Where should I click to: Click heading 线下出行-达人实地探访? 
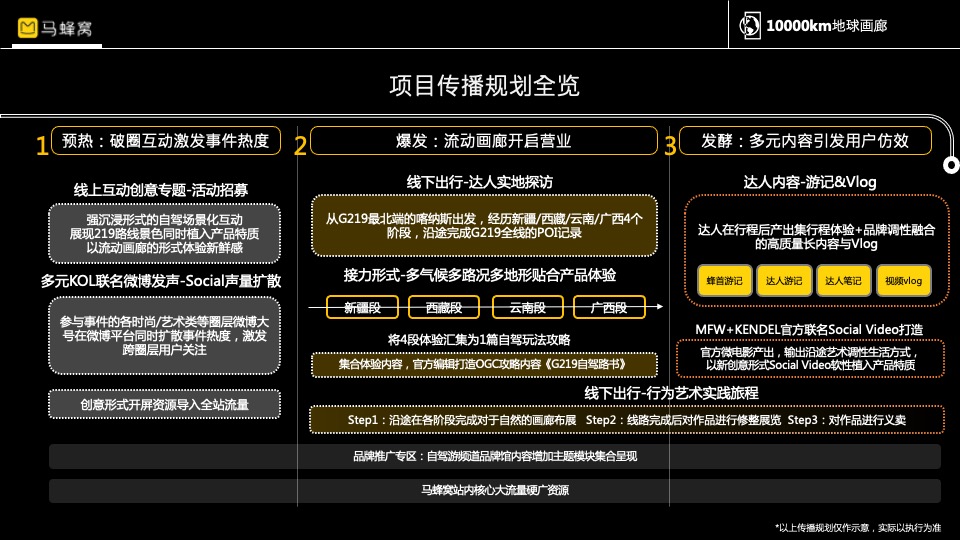pos(479,182)
